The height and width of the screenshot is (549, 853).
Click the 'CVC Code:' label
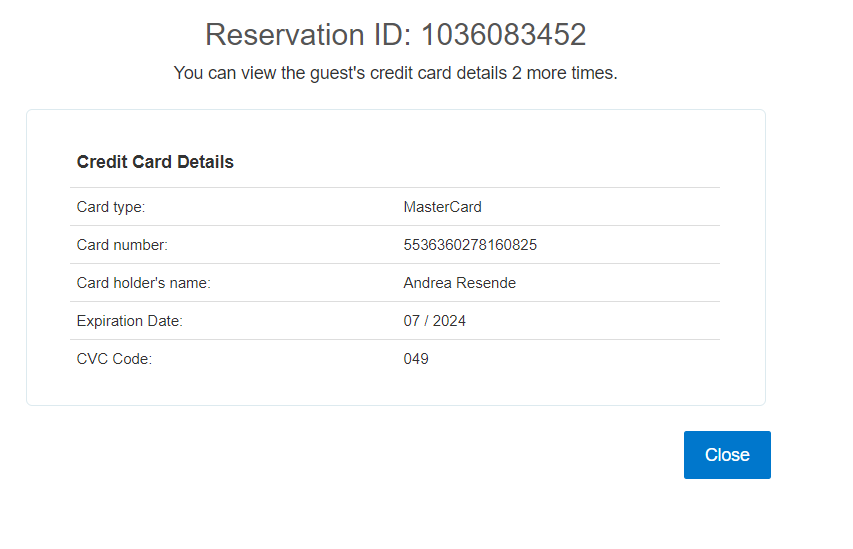[114, 359]
